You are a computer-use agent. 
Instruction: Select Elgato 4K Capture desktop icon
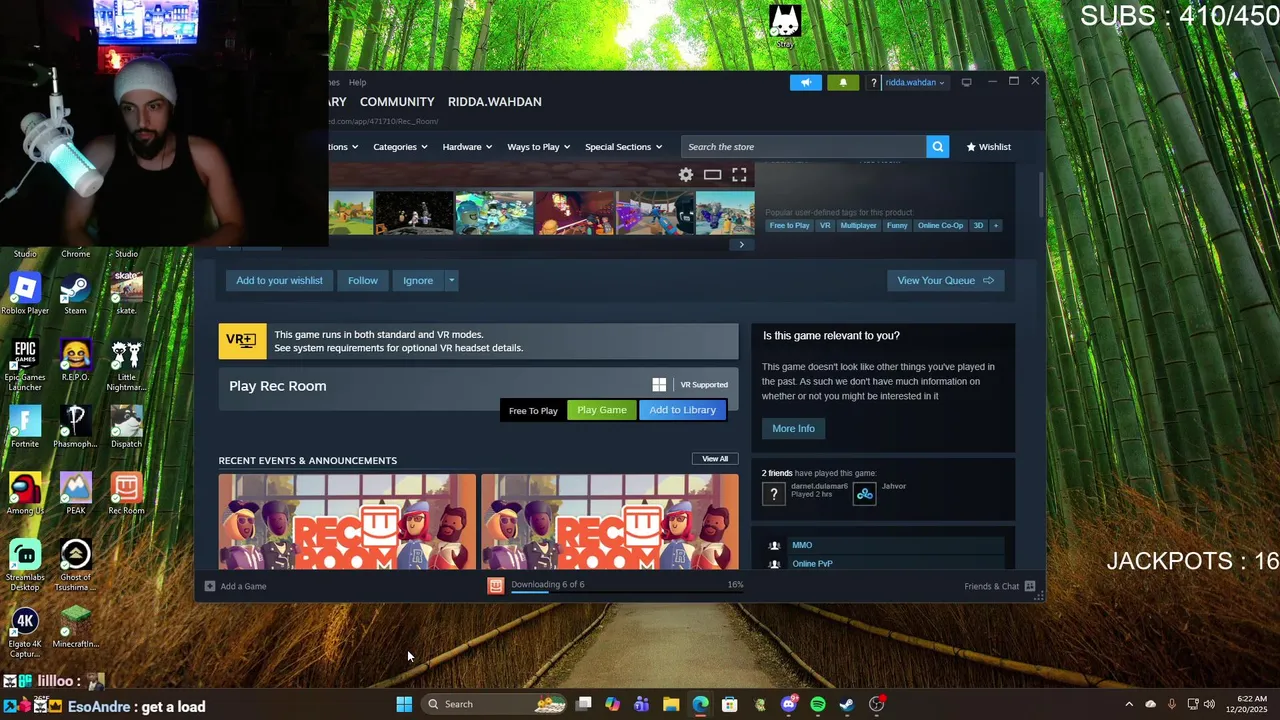[25, 633]
